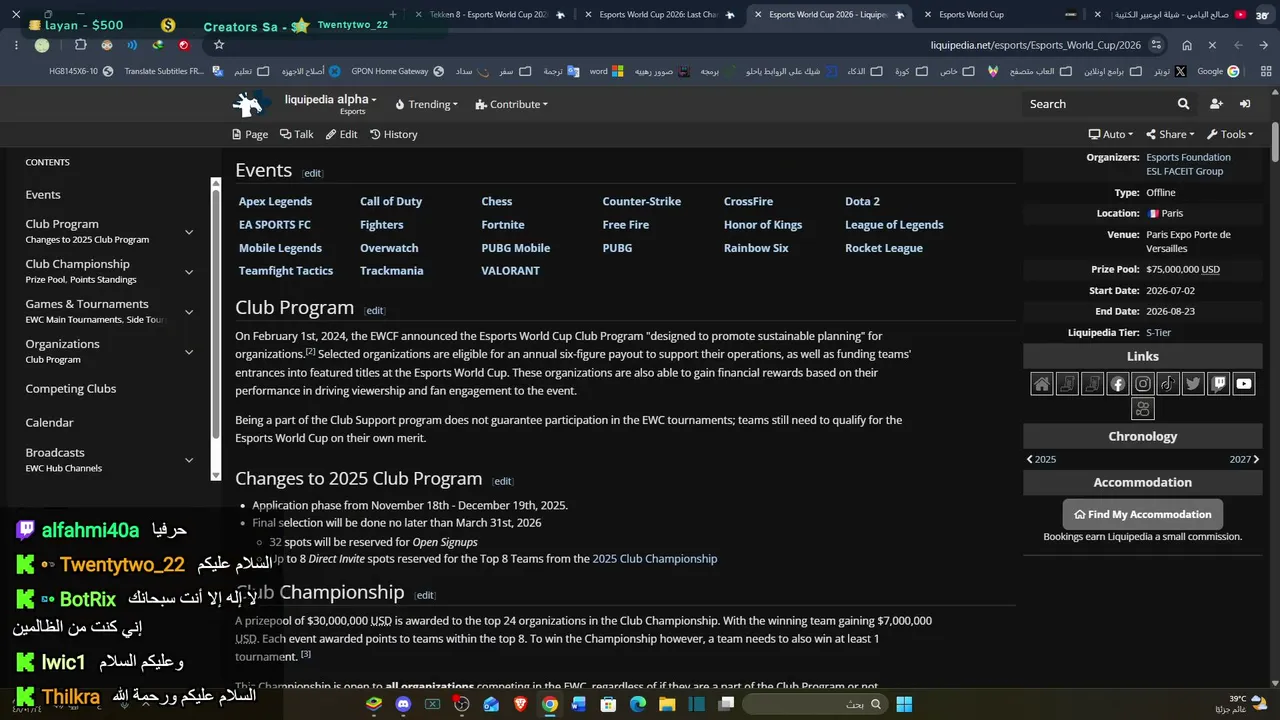The height and width of the screenshot is (720, 1280).
Task: Expand Organizations in contents sidebar
Action: [189, 352]
